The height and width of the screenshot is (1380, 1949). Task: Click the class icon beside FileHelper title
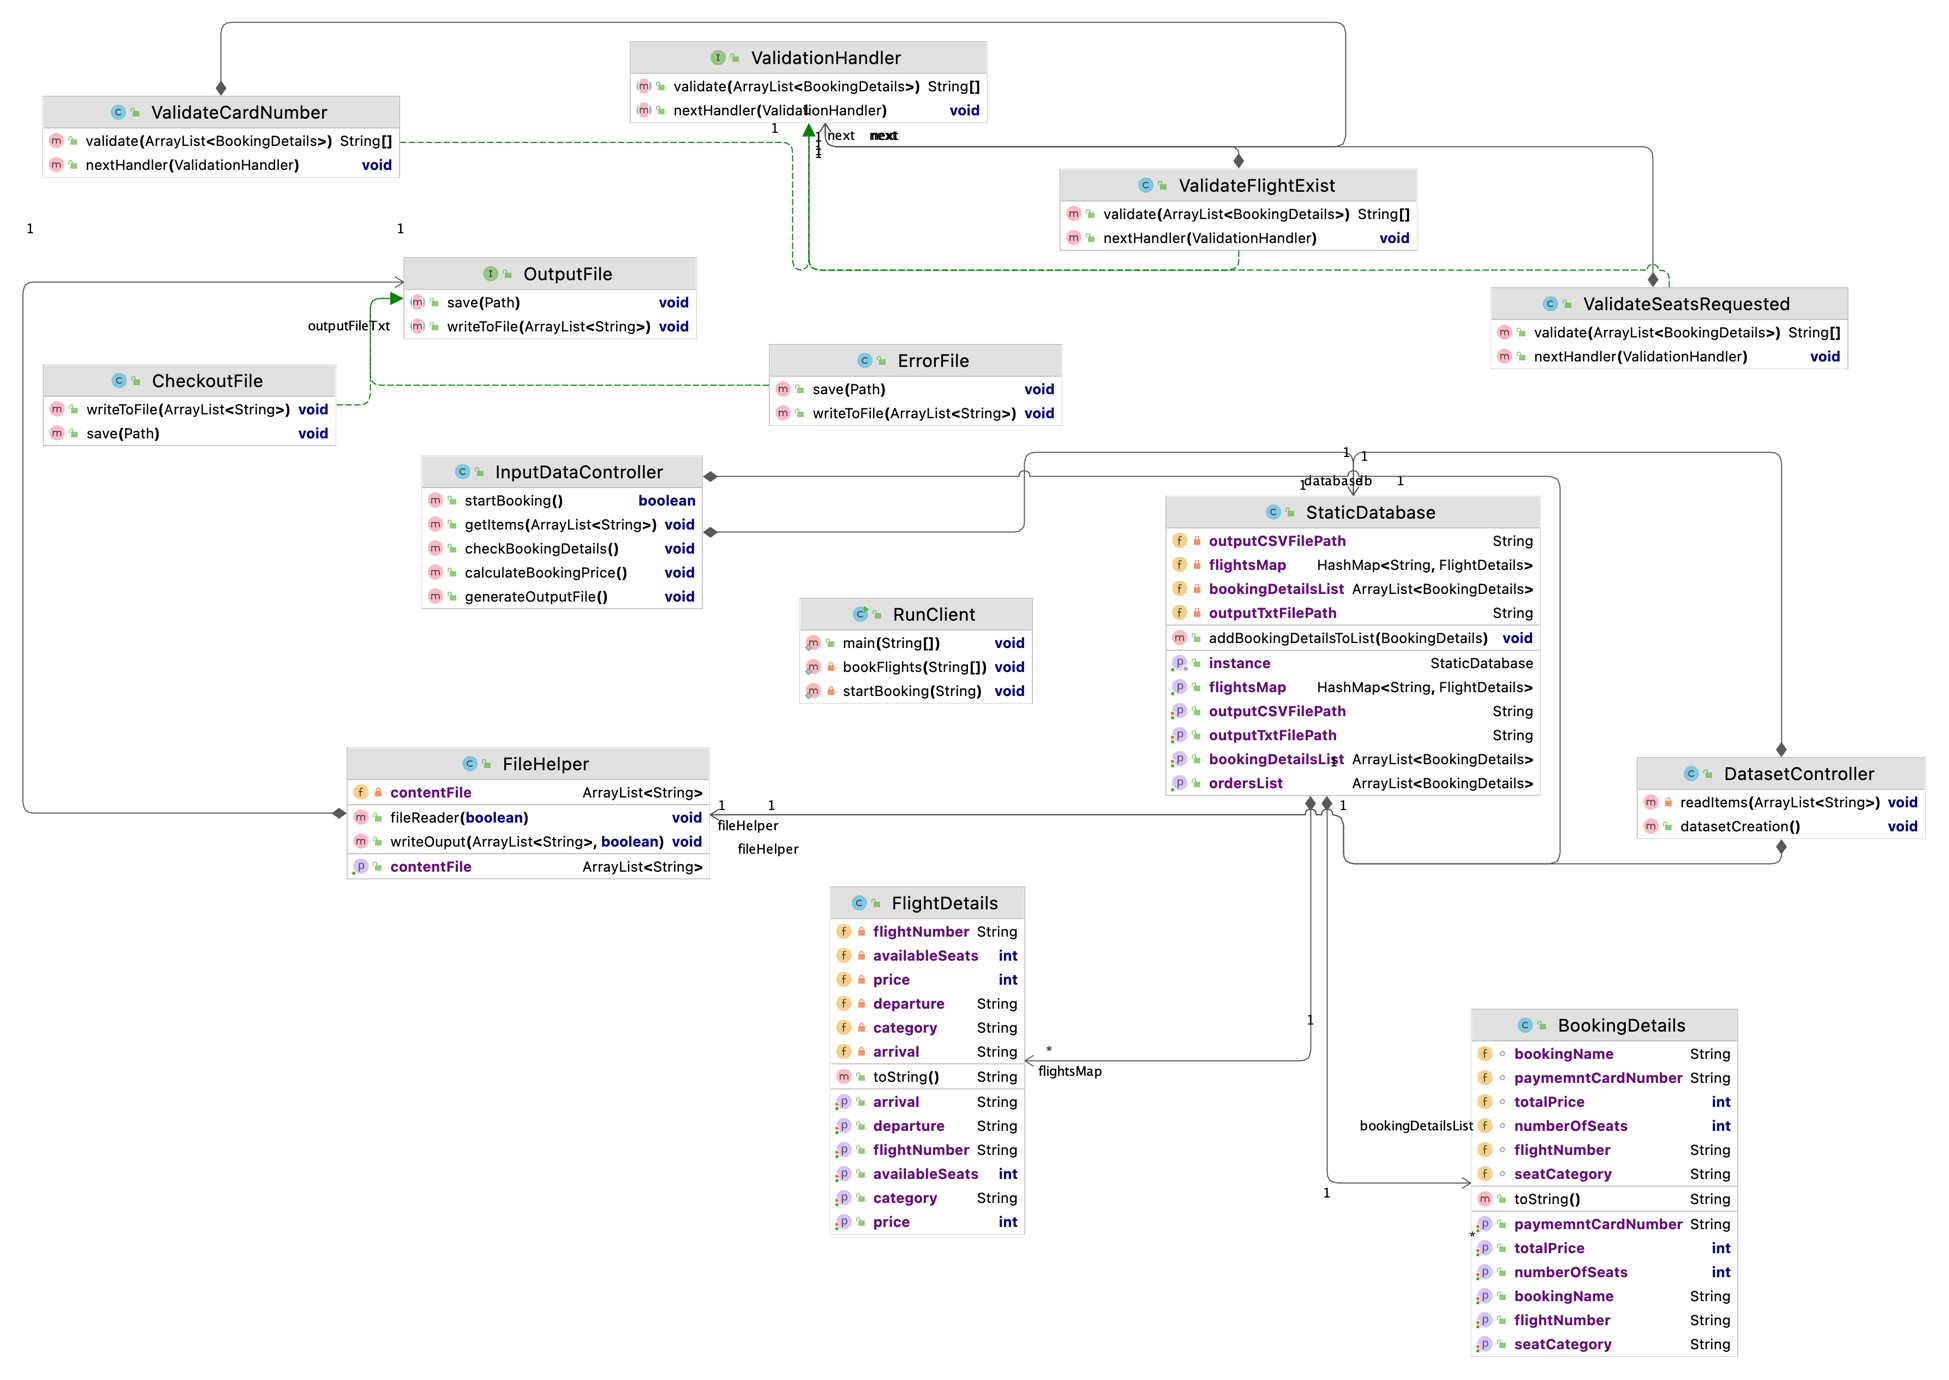pos(469,764)
